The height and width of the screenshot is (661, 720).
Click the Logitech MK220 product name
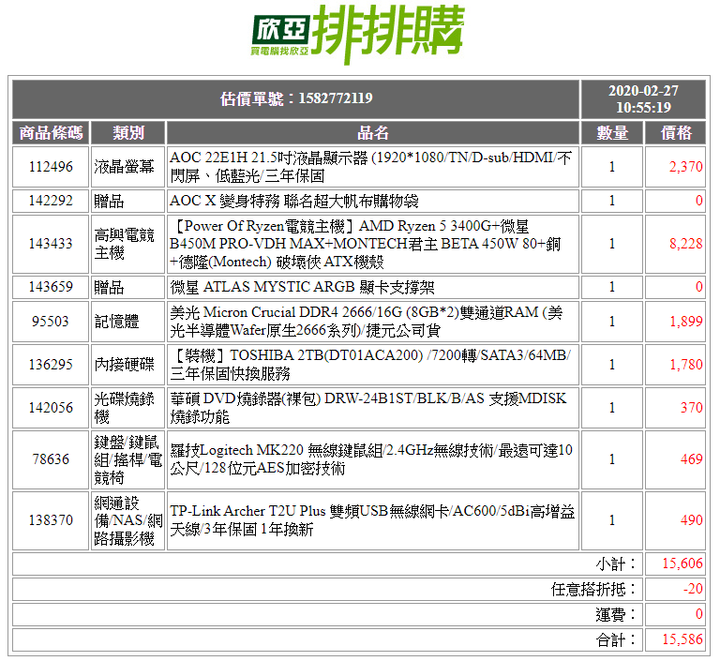(371, 459)
